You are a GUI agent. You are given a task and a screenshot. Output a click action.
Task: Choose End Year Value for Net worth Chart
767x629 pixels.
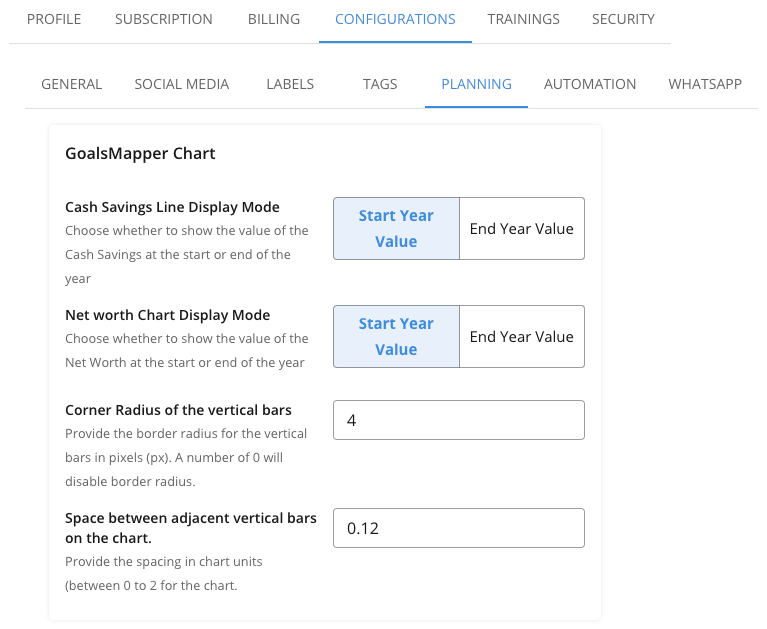coord(522,336)
